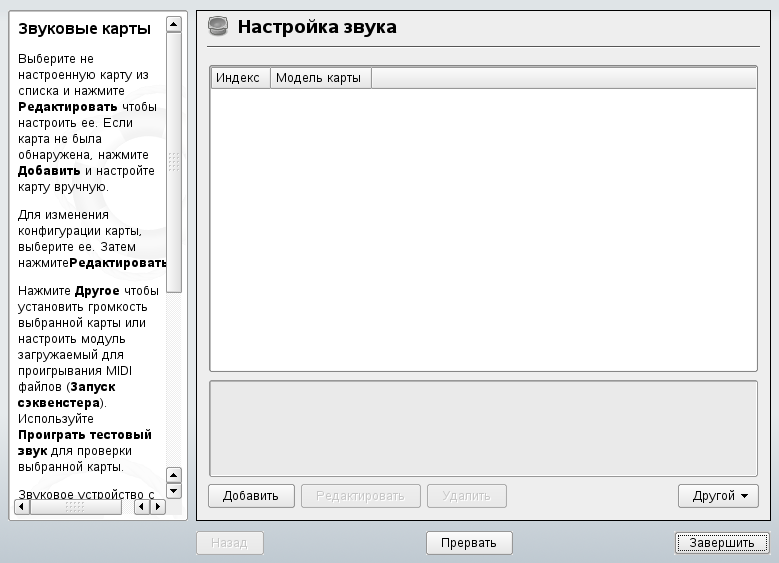The width and height of the screenshot is (779, 563).
Task: Click bold Запуск сэквенстера in help
Action: (x=67, y=395)
